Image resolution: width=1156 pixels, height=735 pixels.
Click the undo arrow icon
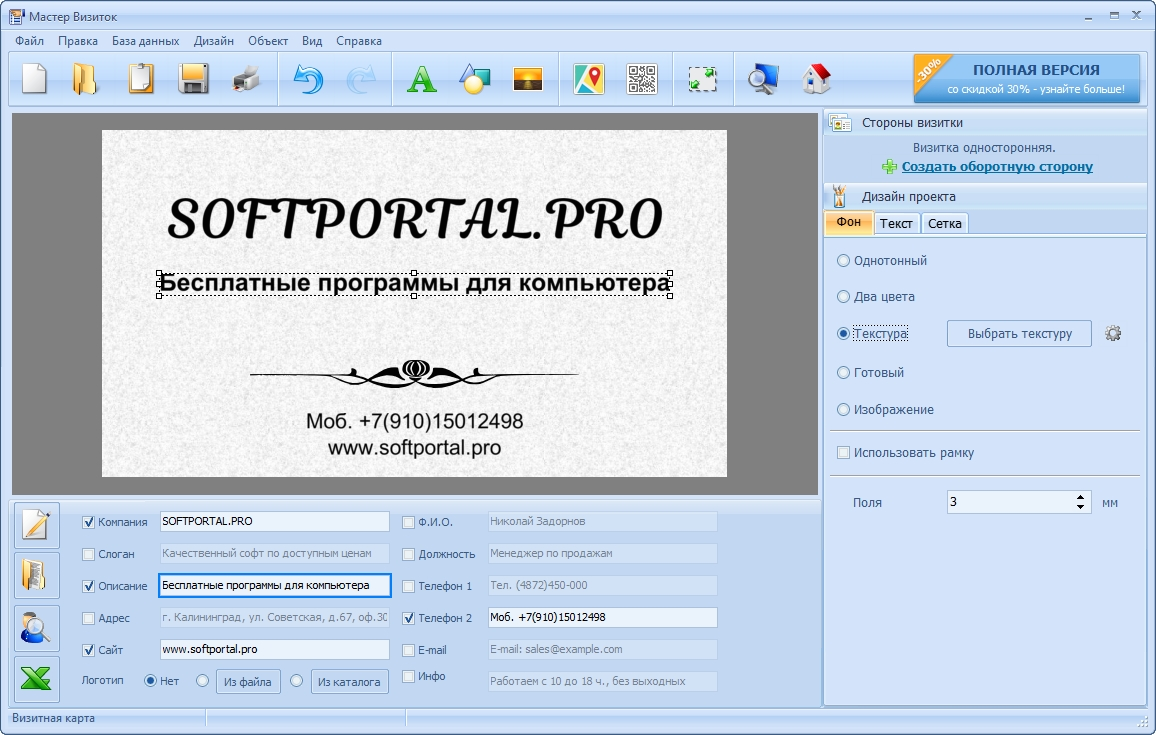pos(308,79)
